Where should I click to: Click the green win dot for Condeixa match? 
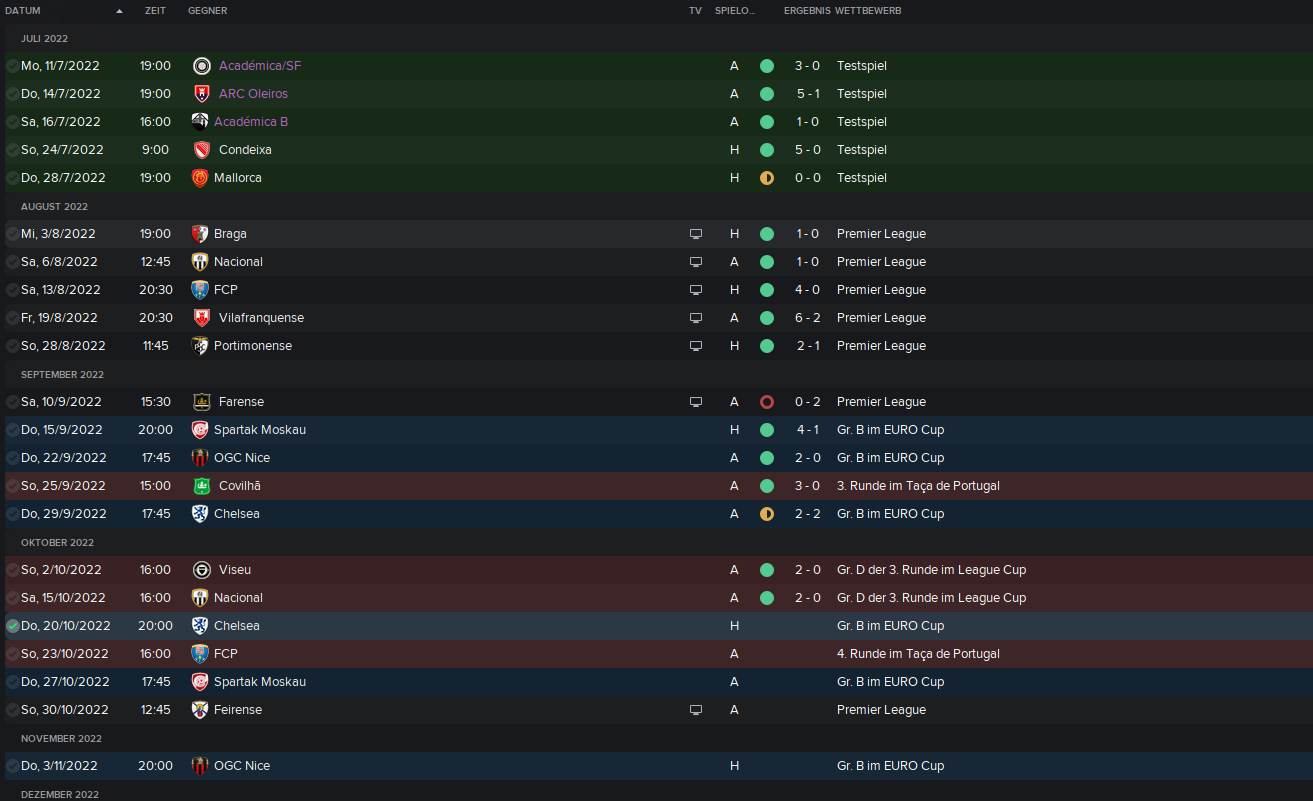(x=767, y=150)
